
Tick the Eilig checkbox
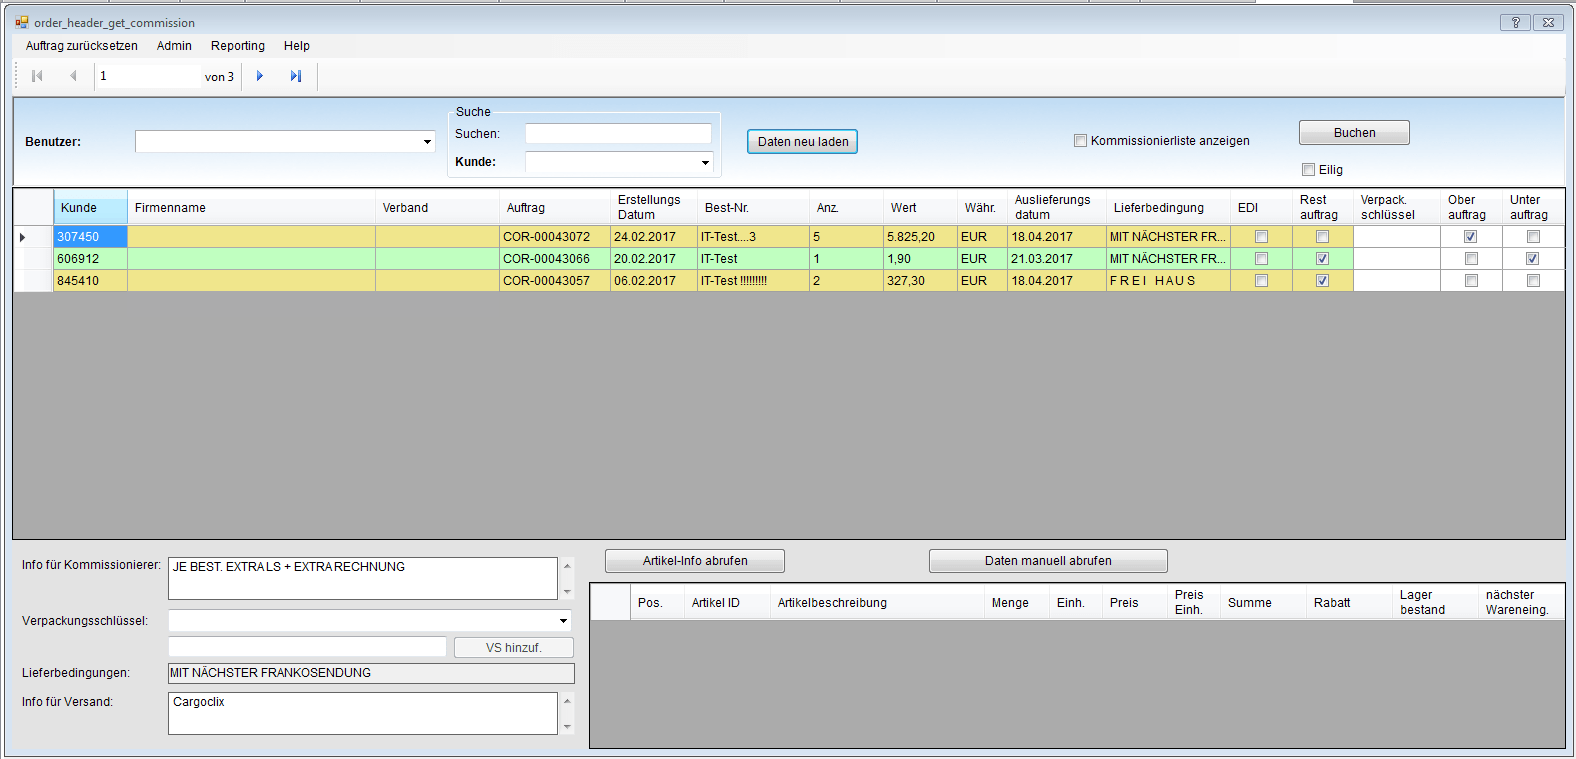[x=1308, y=170]
